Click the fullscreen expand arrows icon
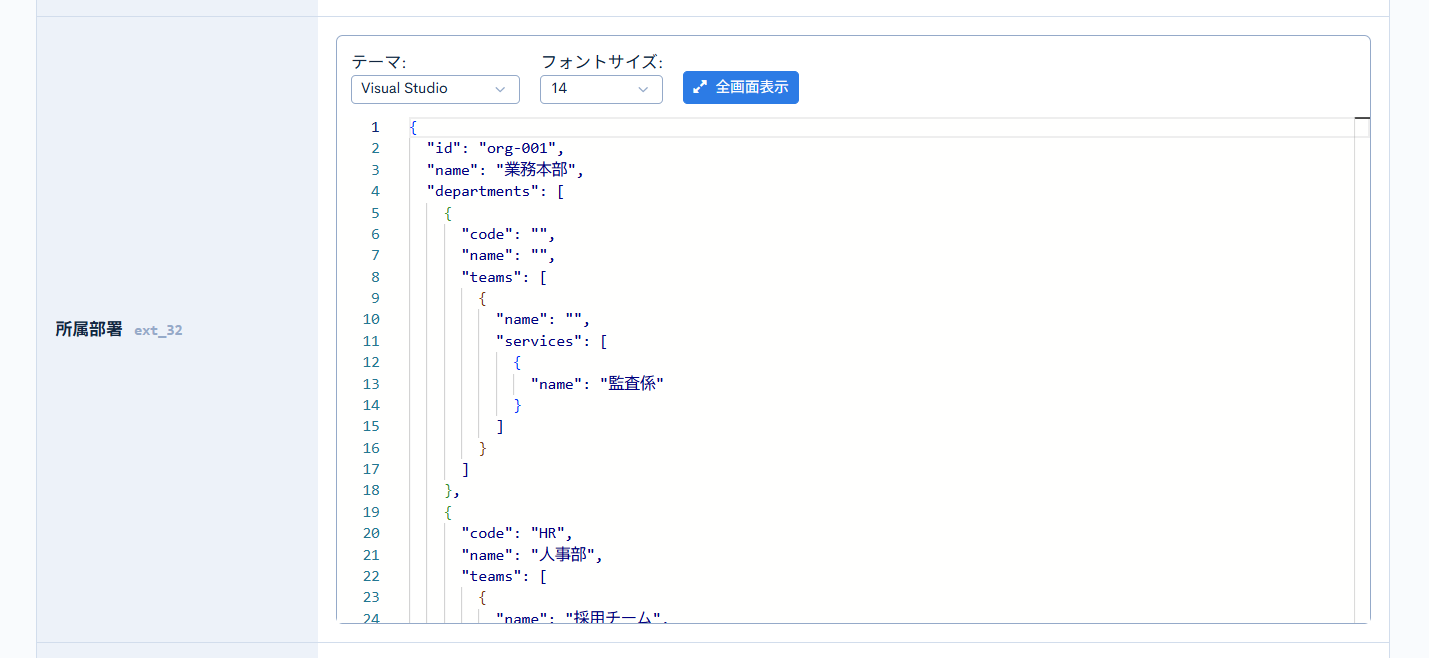Image resolution: width=1429 pixels, height=658 pixels. click(700, 88)
